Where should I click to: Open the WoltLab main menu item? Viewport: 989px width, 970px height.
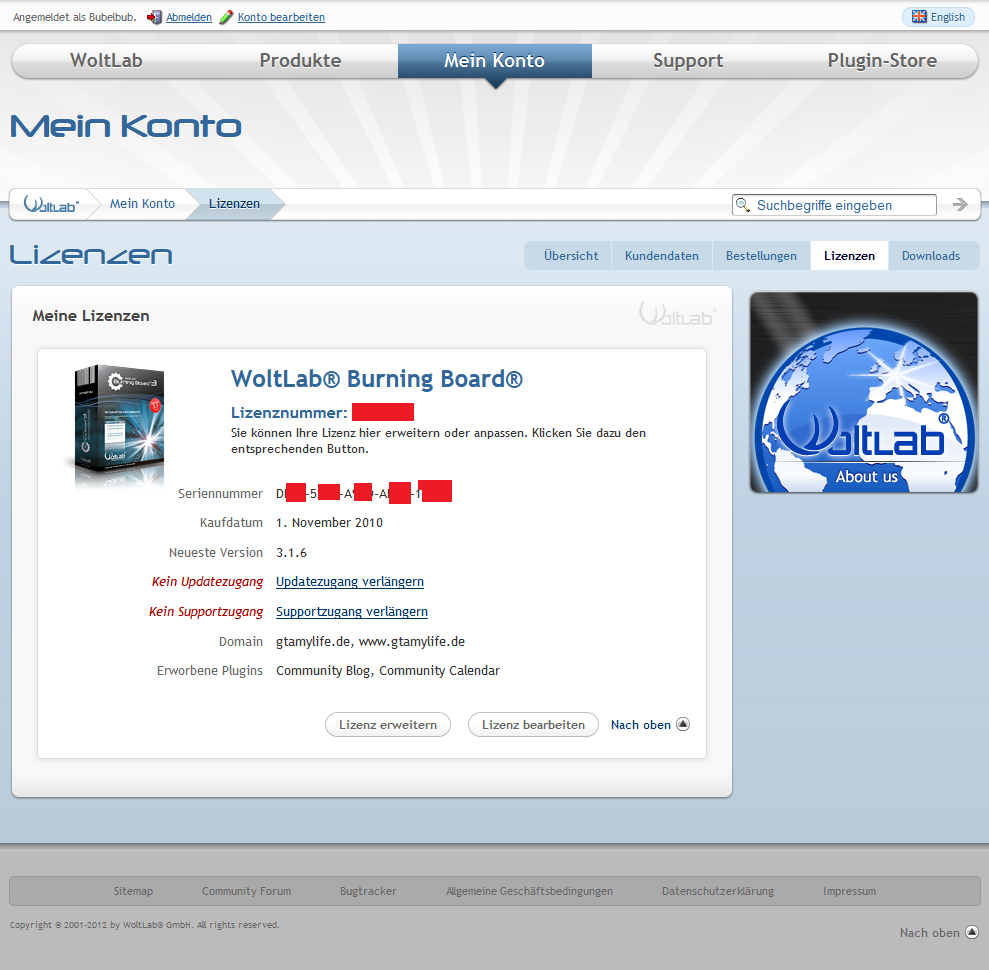pyautogui.click(x=106, y=61)
